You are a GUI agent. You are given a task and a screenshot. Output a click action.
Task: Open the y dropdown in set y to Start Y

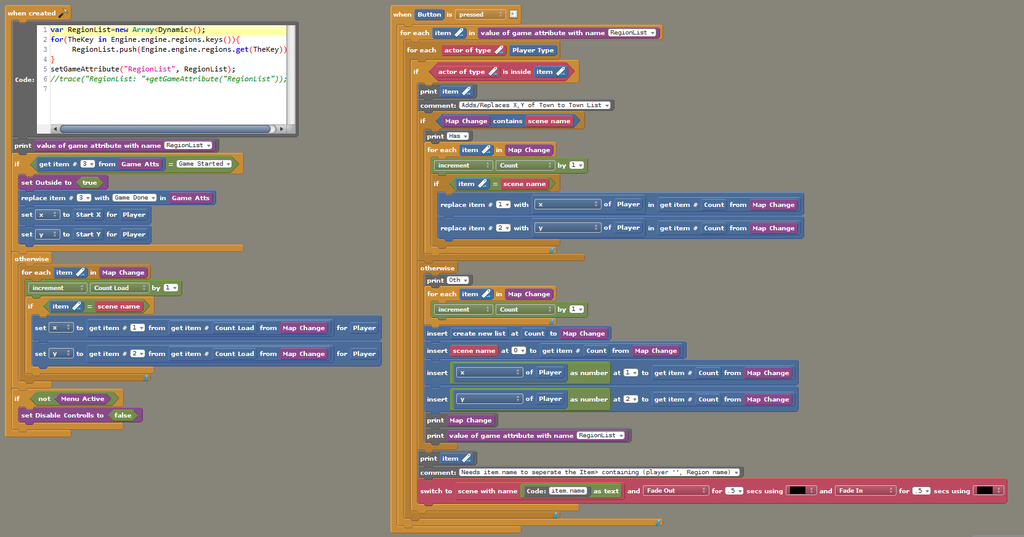click(48, 234)
